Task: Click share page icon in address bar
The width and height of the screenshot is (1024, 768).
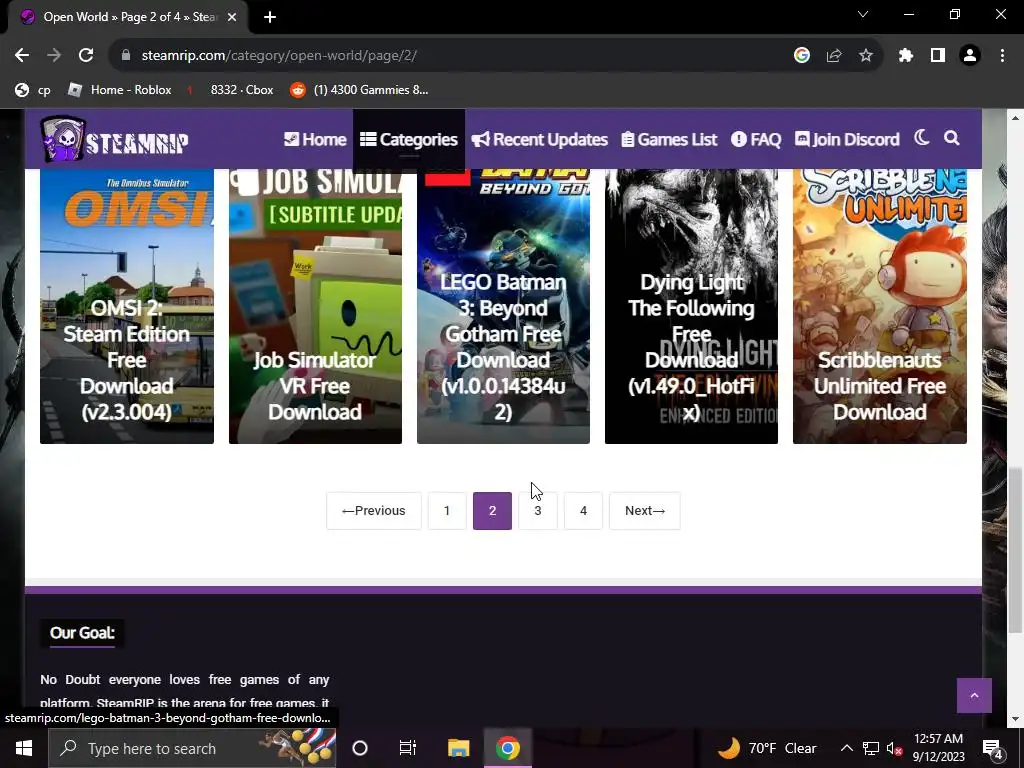Action: pyautogui.click(x=834, y=56)
